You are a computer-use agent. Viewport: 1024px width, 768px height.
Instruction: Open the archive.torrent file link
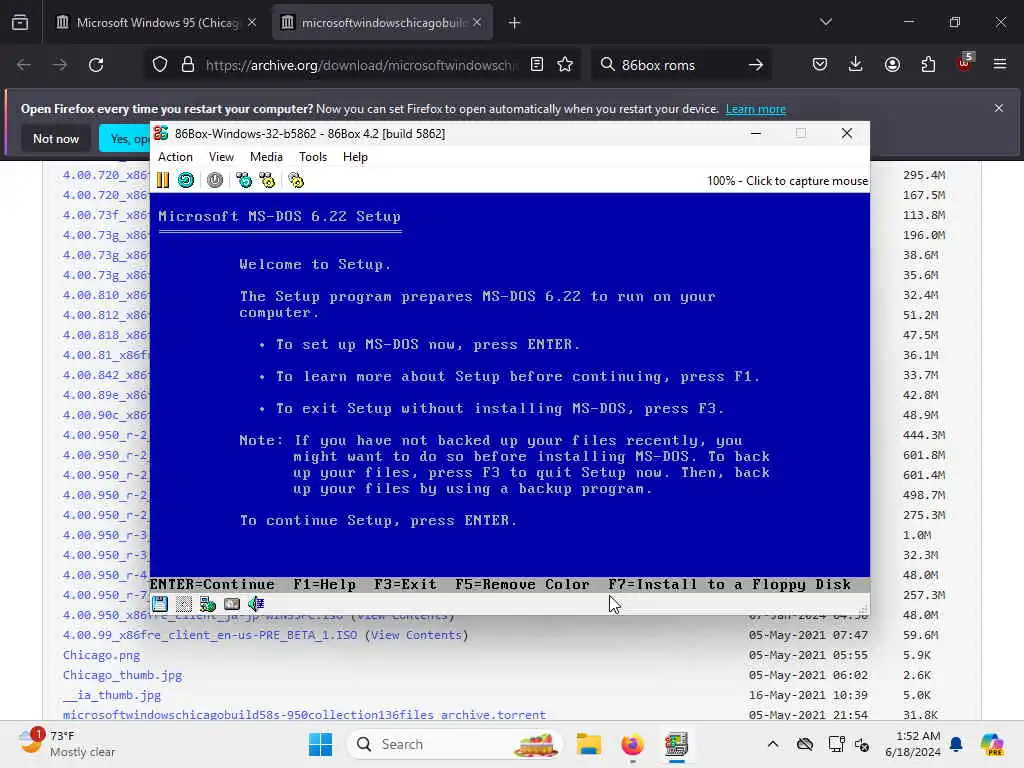click(304, 714)
